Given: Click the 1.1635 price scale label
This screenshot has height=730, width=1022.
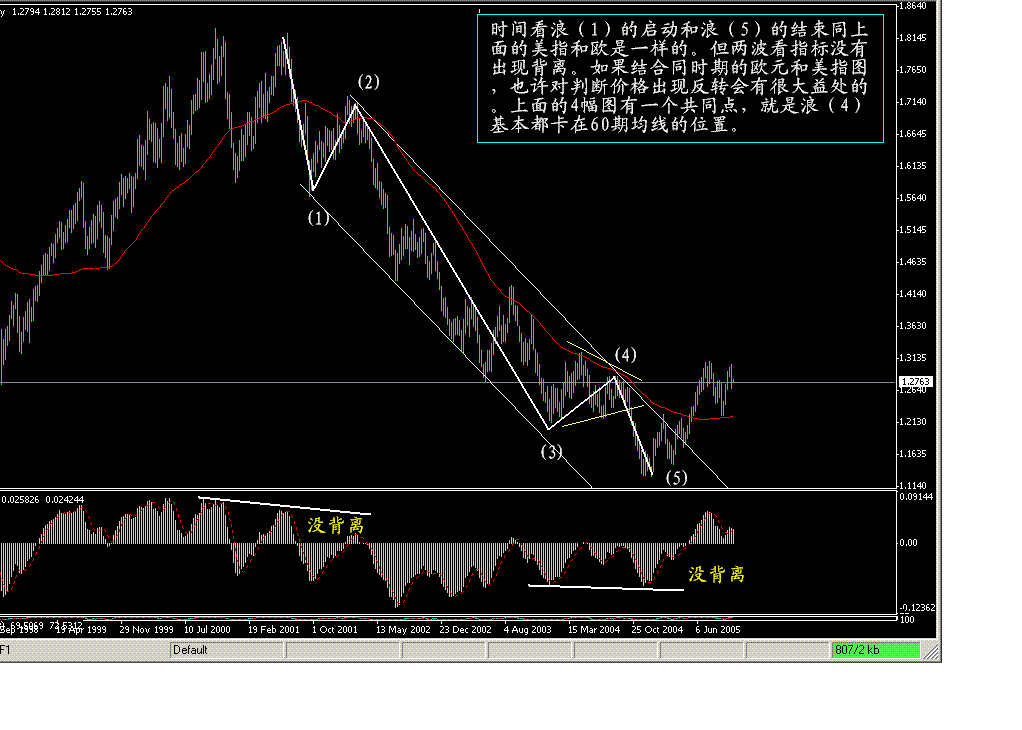Looking at the screenshot, I should tap(913, 453).
